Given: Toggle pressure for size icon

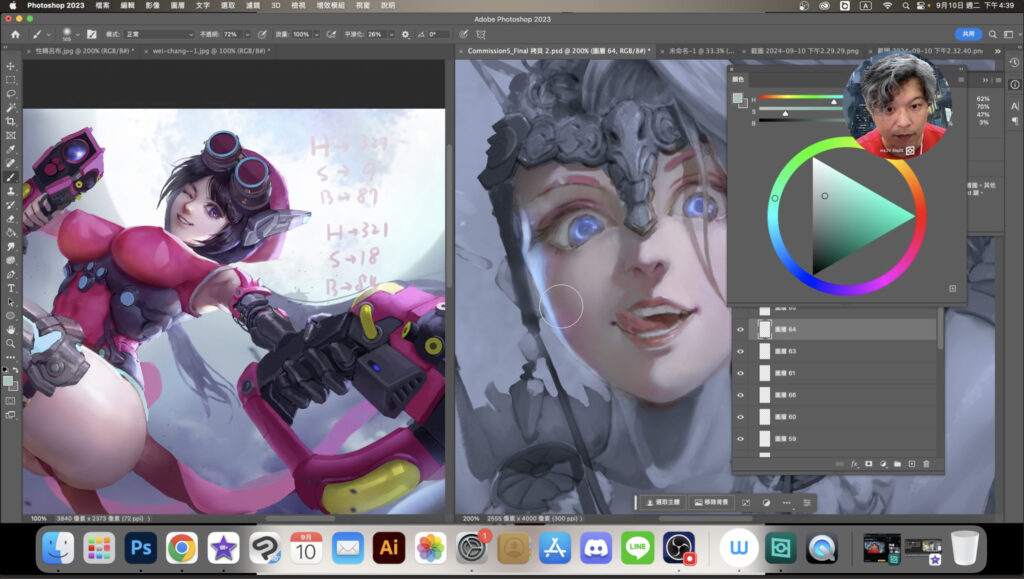Looking at the screenshot, I should click(463, 34).
